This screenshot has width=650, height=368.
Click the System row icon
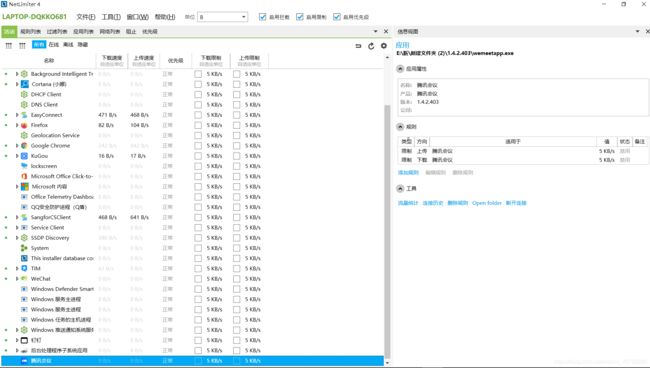(24, 248)
